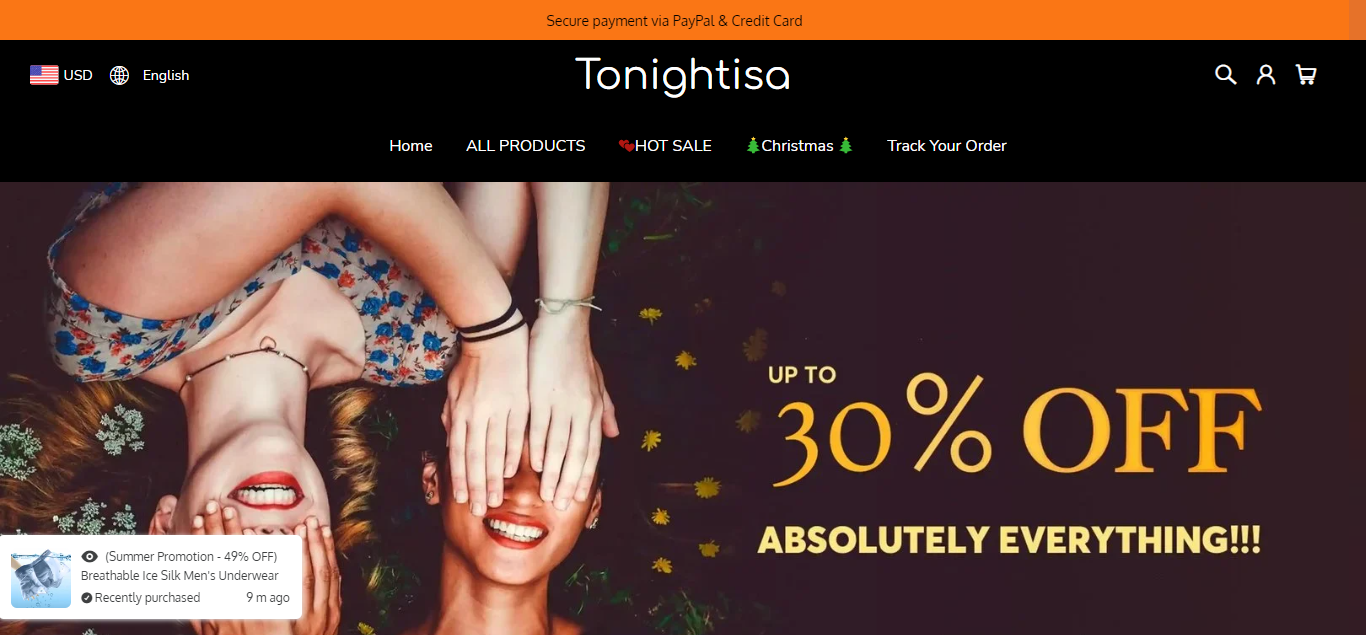Click the checkmark beside Recently purchased
Image resolution: width=1366 pixels, height=635 pixels.
[x=87, y=598]
